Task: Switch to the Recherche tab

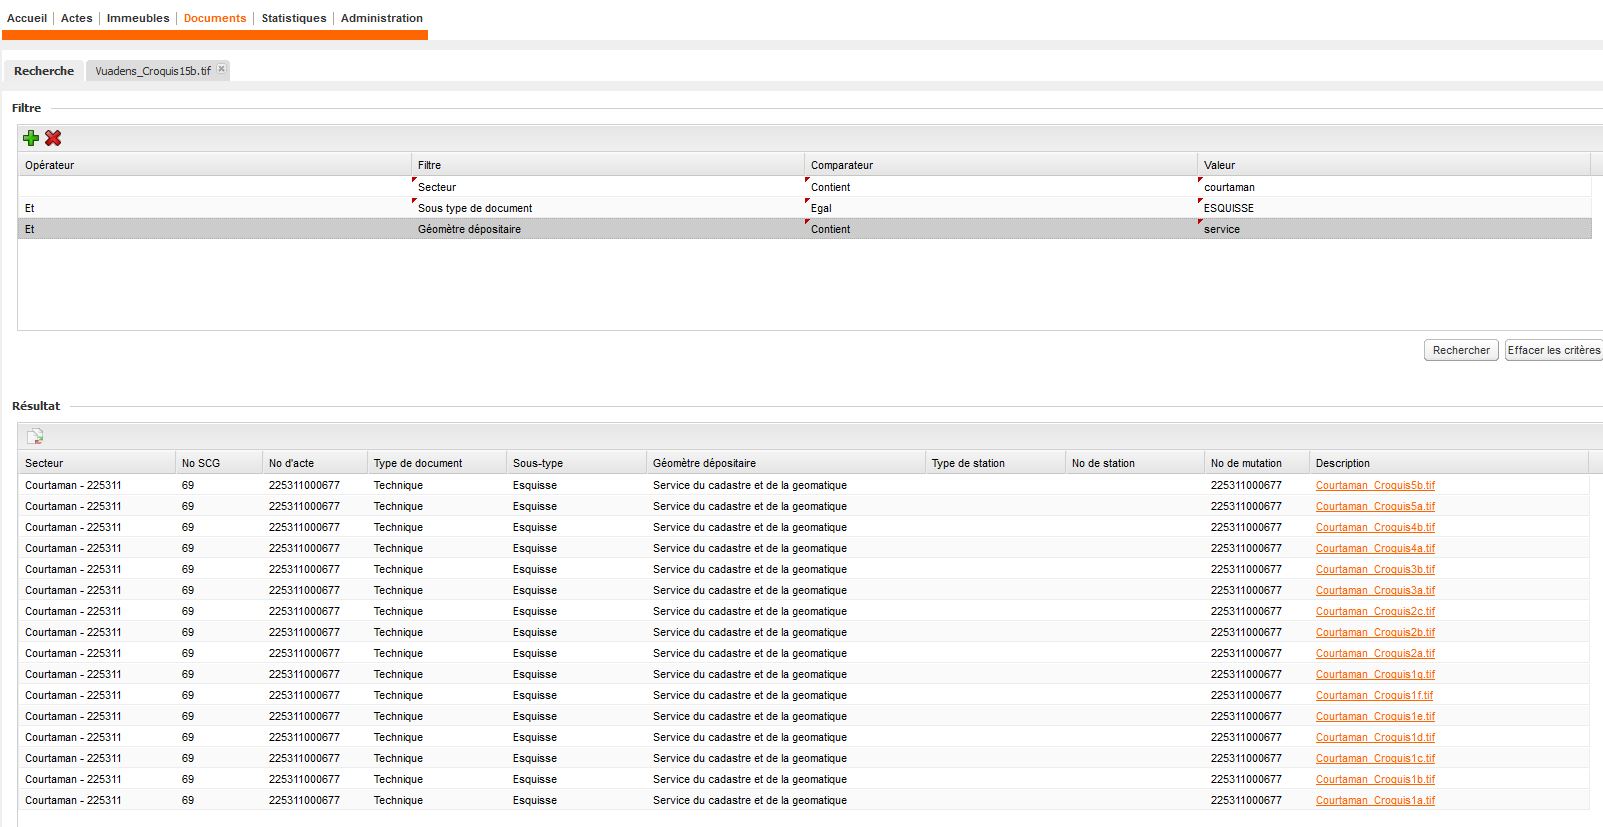Action: click(x=44, y=71)
